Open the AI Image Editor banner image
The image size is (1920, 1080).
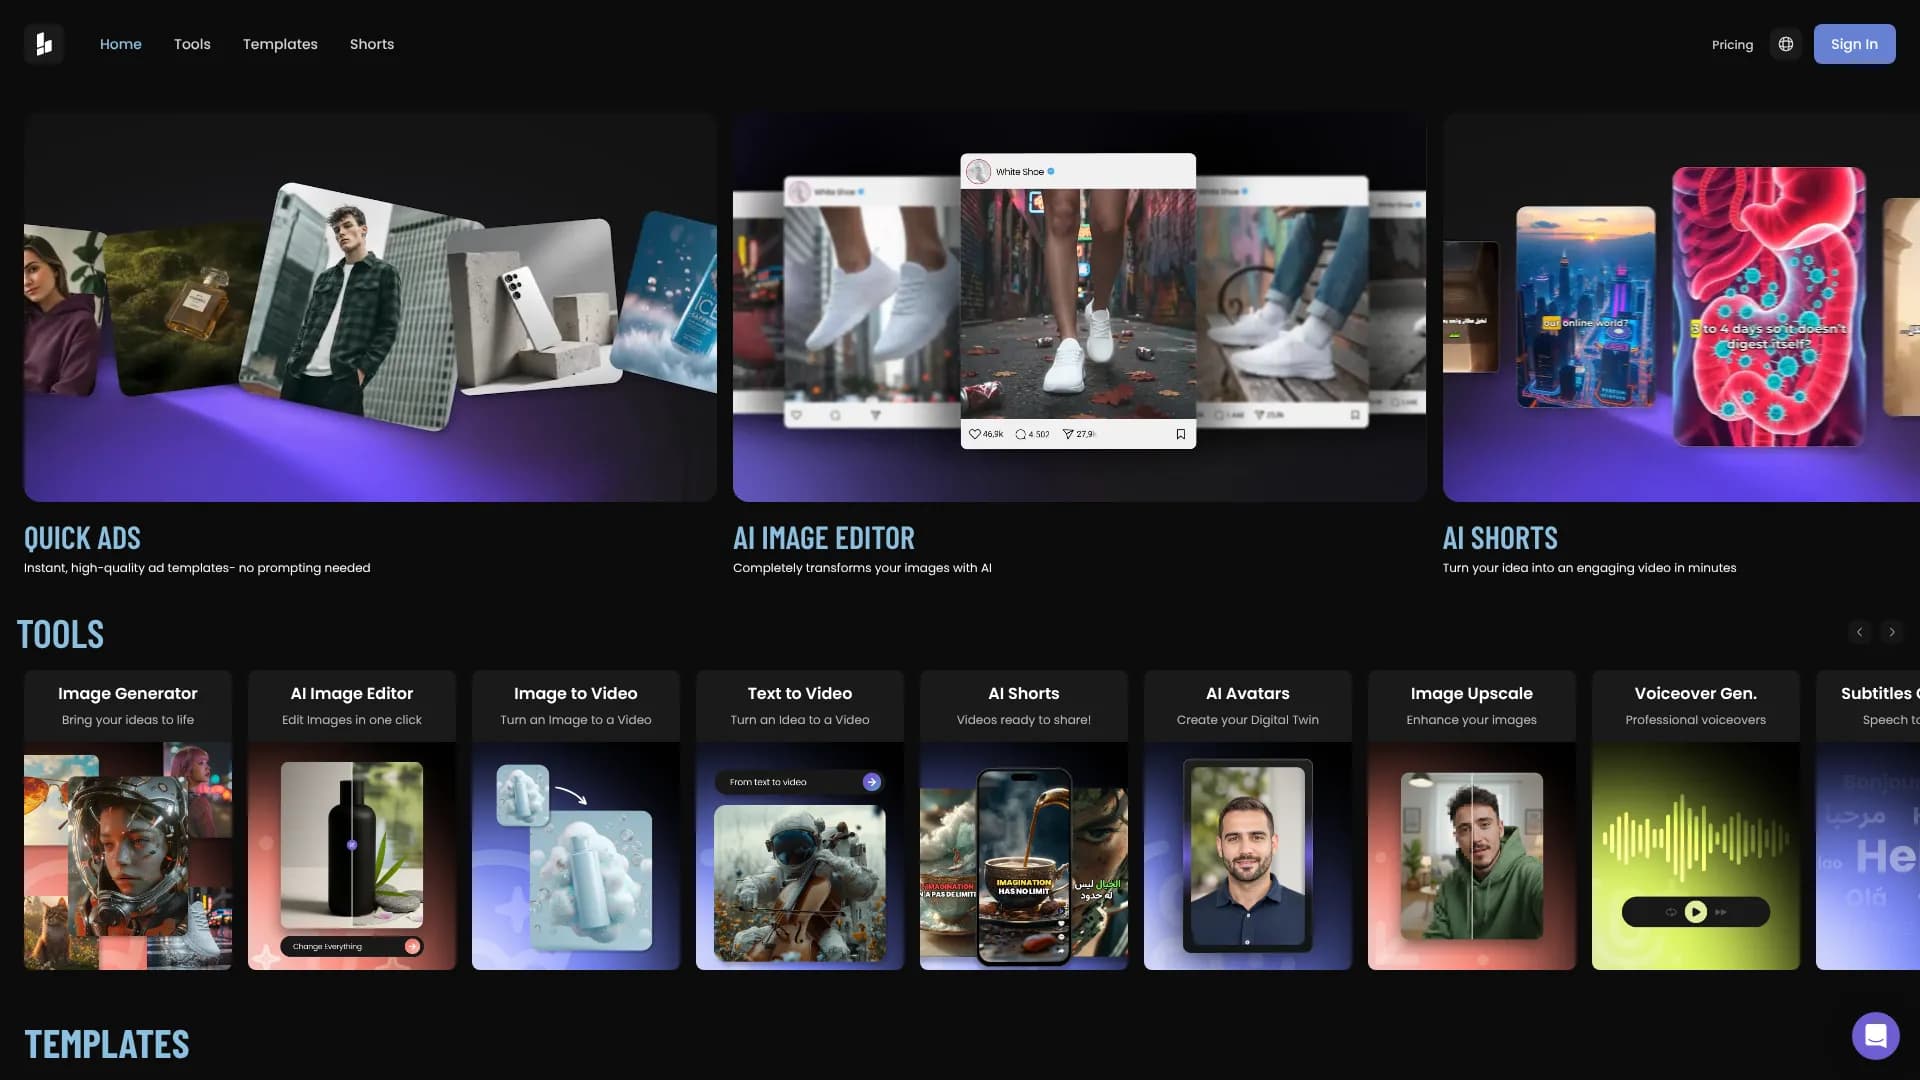coord(1079,307)
